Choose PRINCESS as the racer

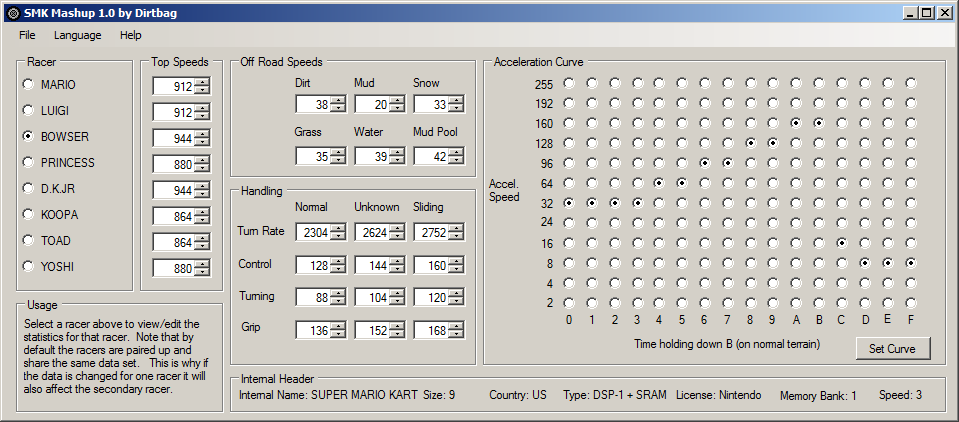point(28,162)
